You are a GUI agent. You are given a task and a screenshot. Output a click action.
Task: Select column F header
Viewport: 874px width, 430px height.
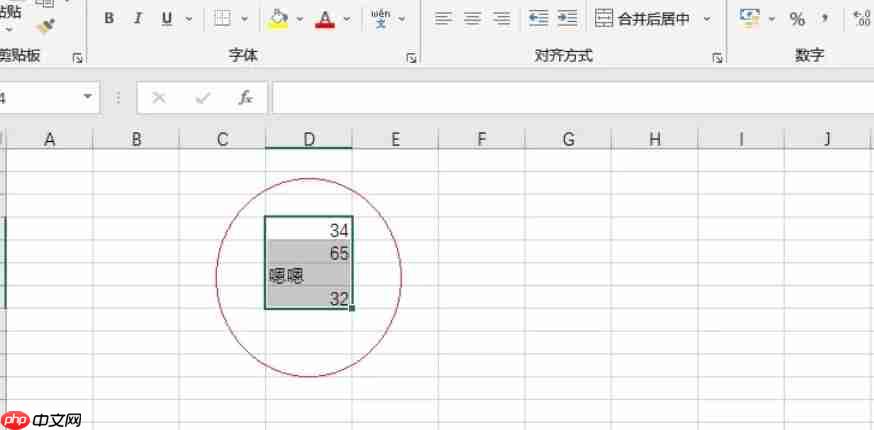point(482,139)
